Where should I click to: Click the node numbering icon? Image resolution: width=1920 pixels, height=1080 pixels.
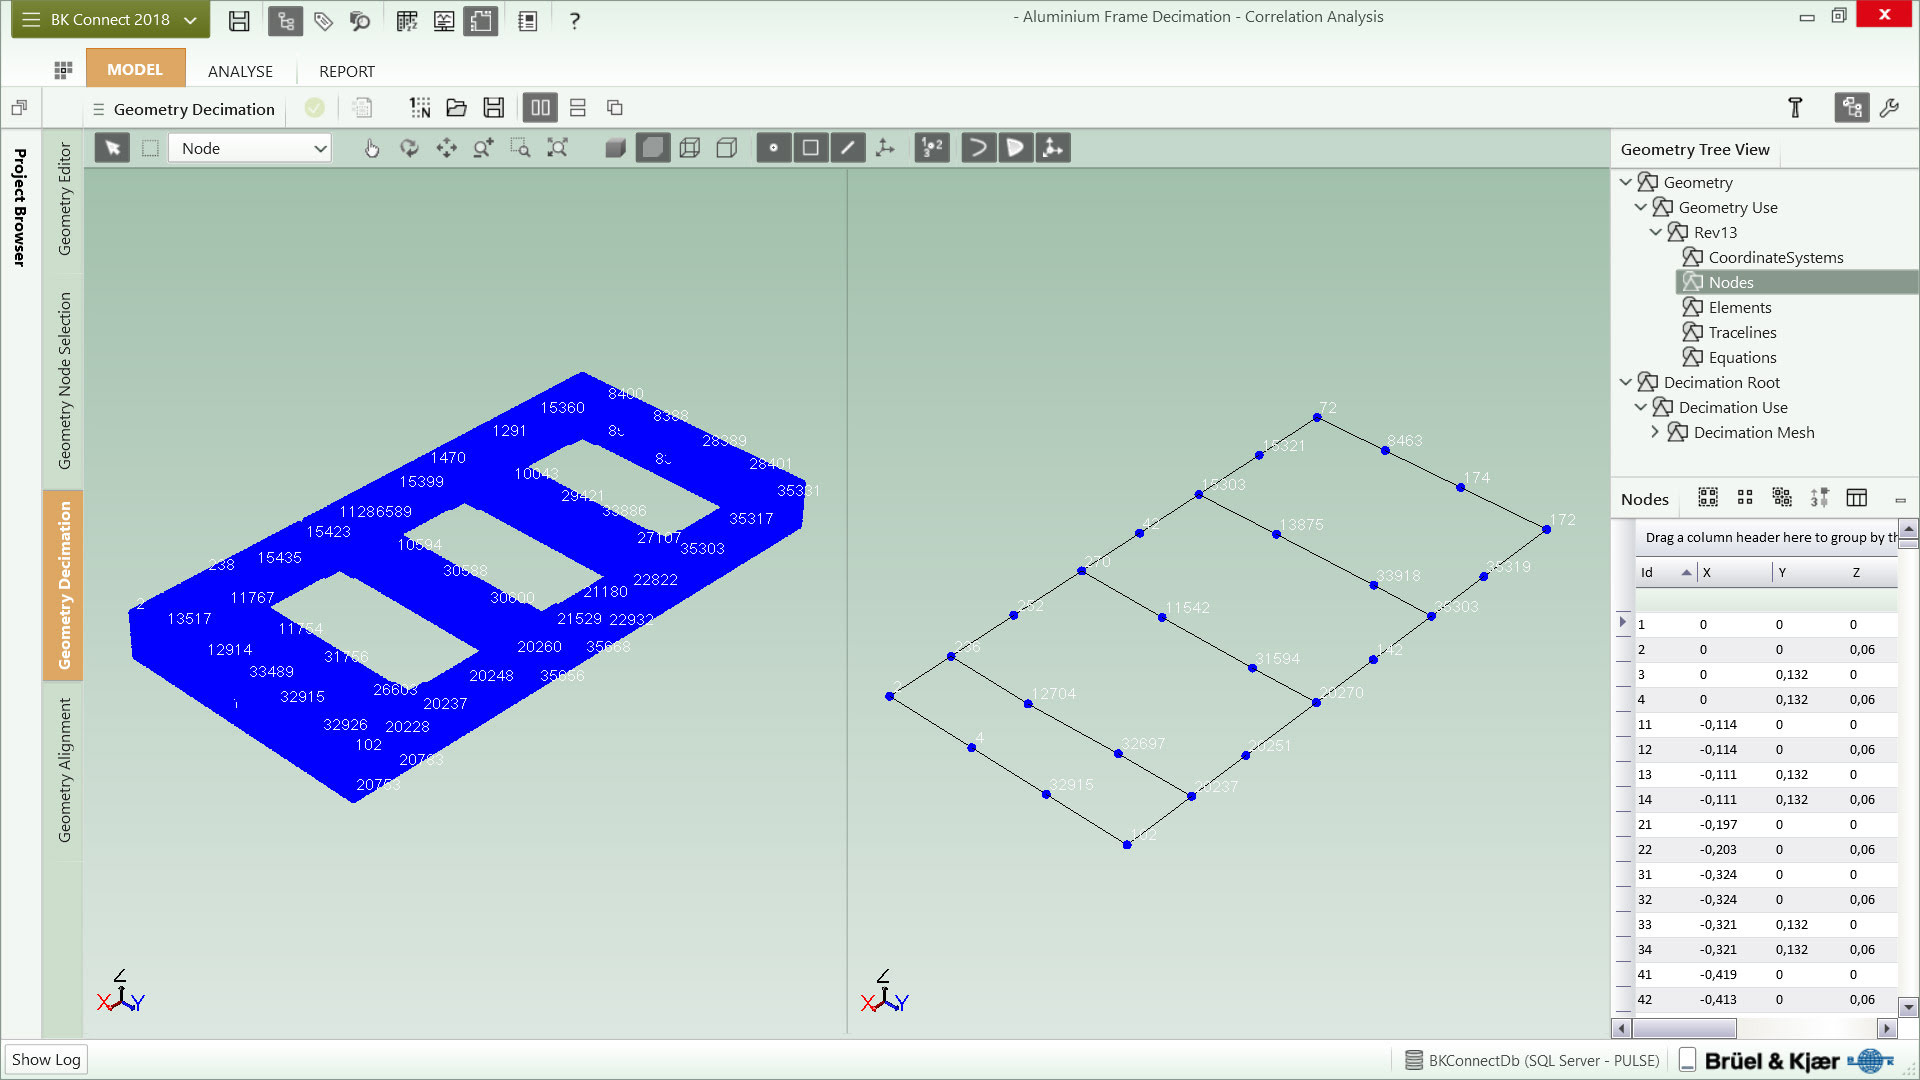coord(931,148)
